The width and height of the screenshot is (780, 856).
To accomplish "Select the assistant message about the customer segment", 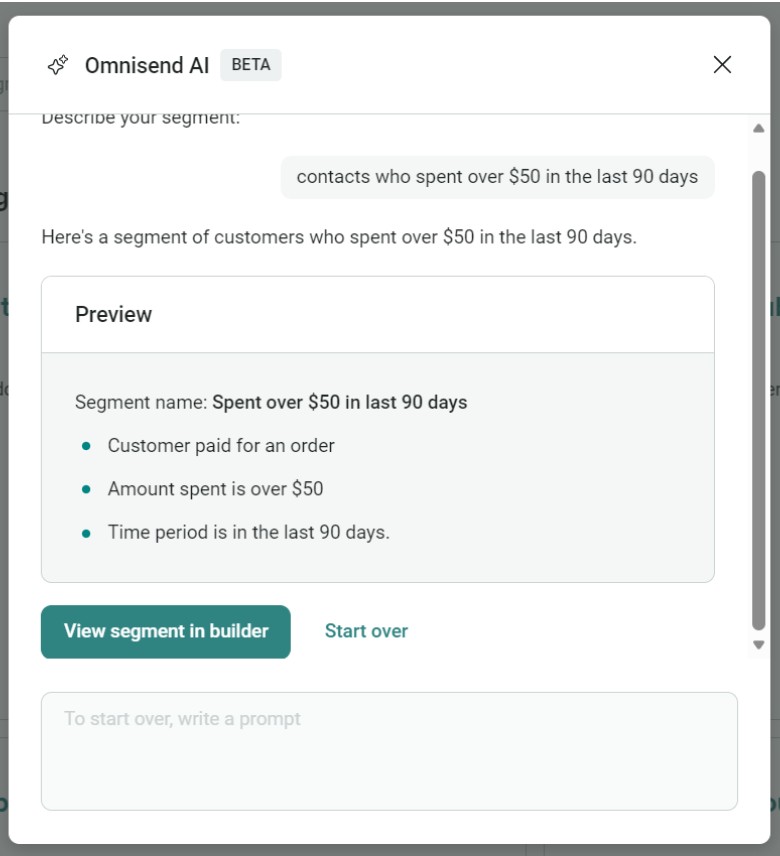I will coord(345,238).
